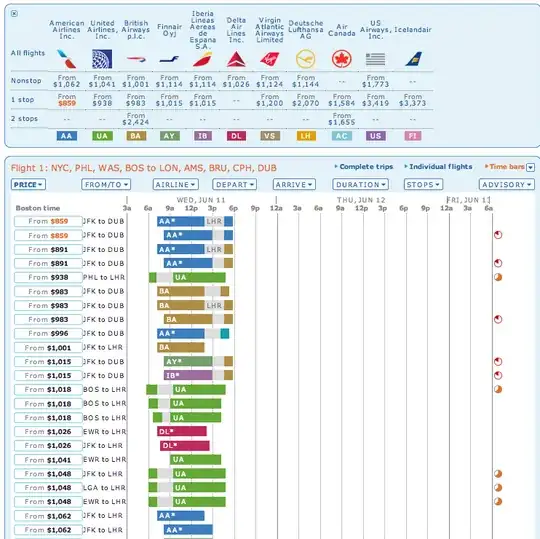Select the 2 stops row label

(24, 118)
